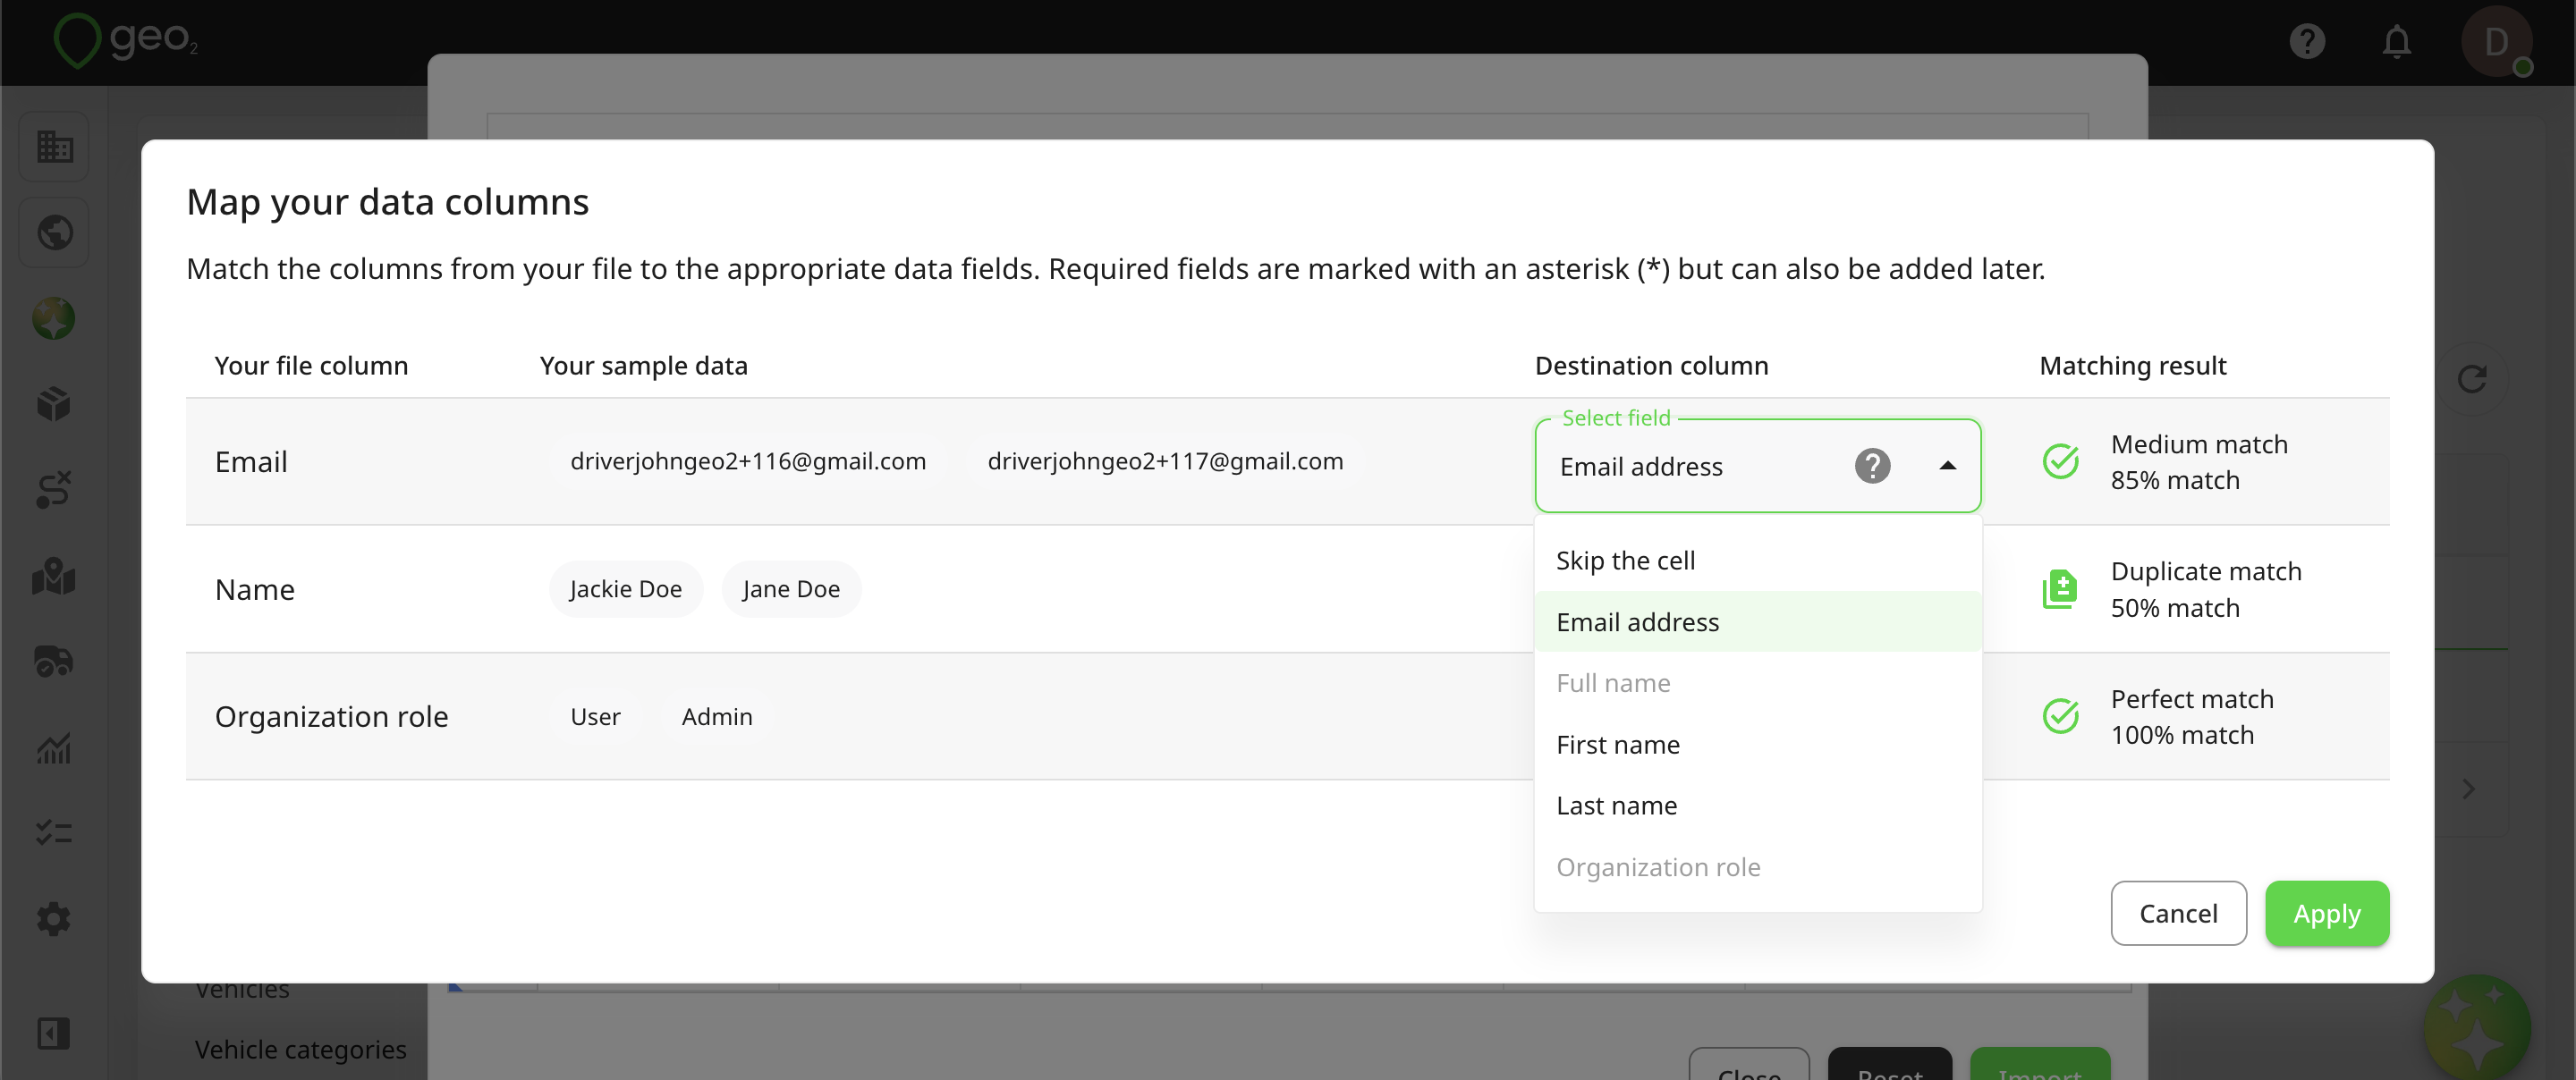Open the map pin sidebar icon

pos(54,576)
